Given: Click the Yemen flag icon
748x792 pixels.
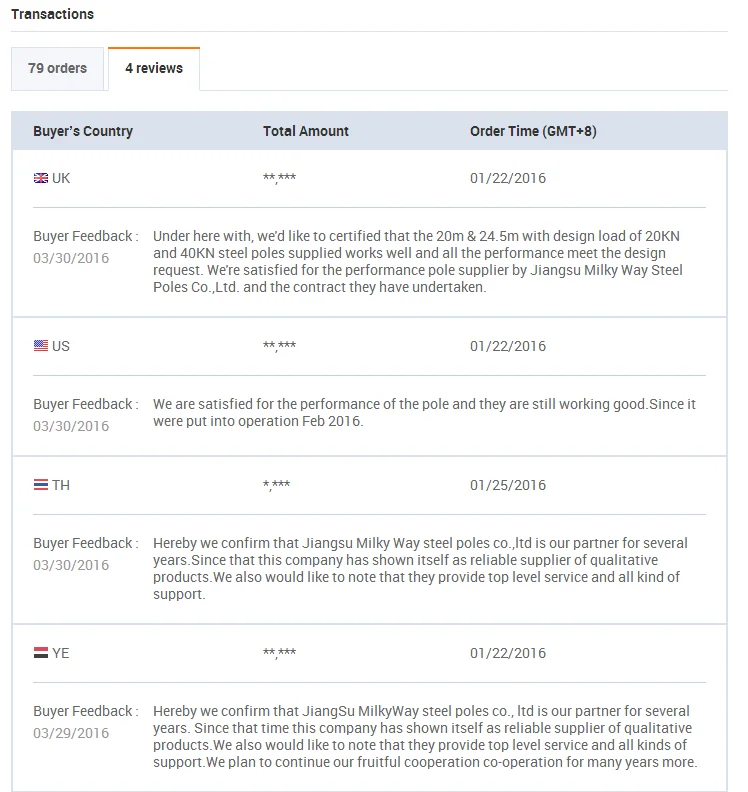Looking at the screenshot, I should point(41,653).
